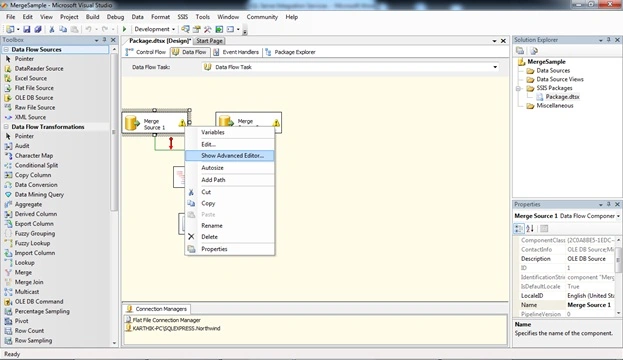Select Derived Column transformation
The height and width of the screenshot is (360, 623).
click(36, 214)
